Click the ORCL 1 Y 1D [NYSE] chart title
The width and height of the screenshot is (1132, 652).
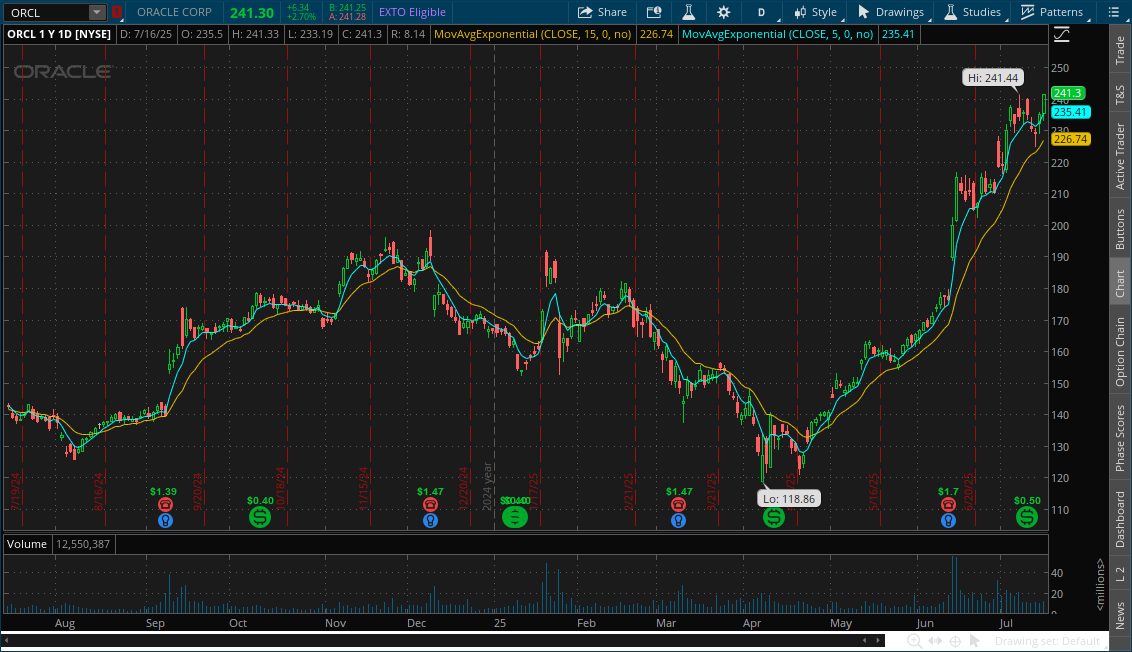click(x=59, y=34)
